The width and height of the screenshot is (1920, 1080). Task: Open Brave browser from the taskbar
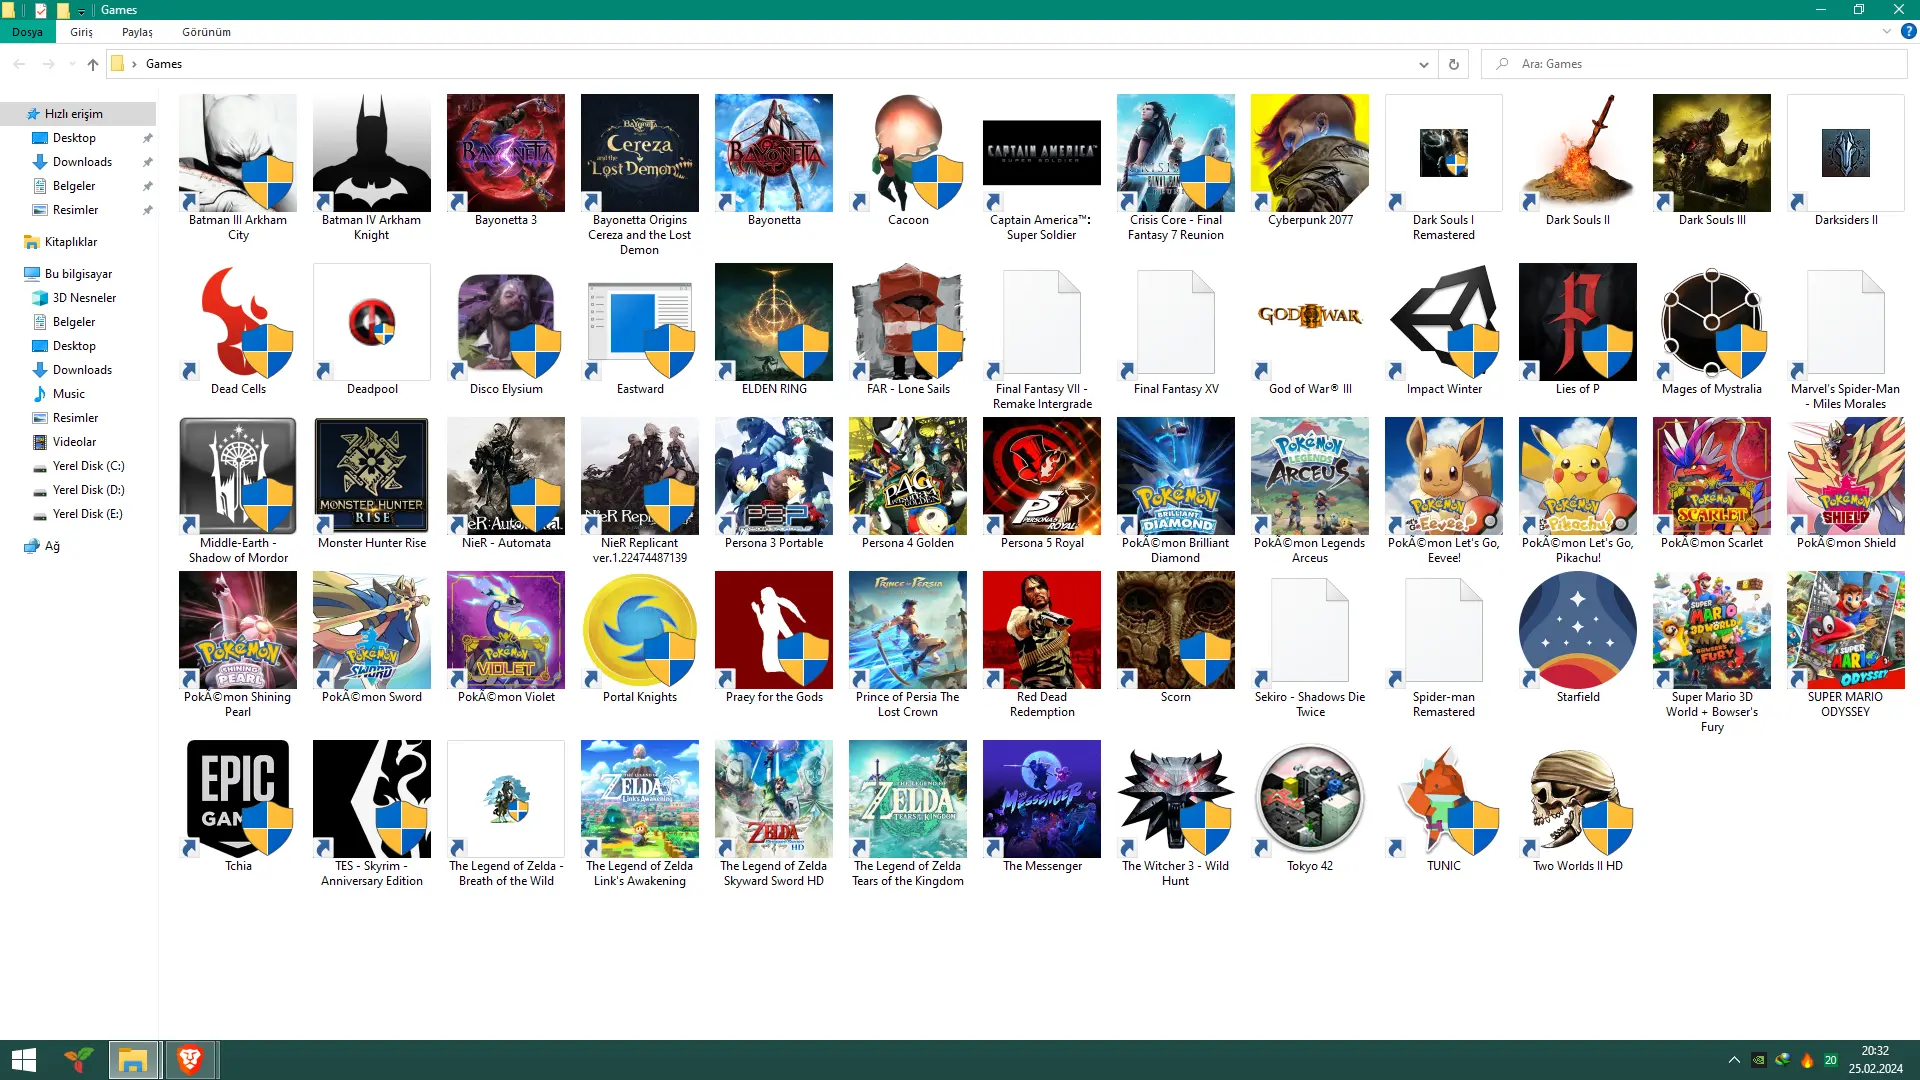point(190,1060)
